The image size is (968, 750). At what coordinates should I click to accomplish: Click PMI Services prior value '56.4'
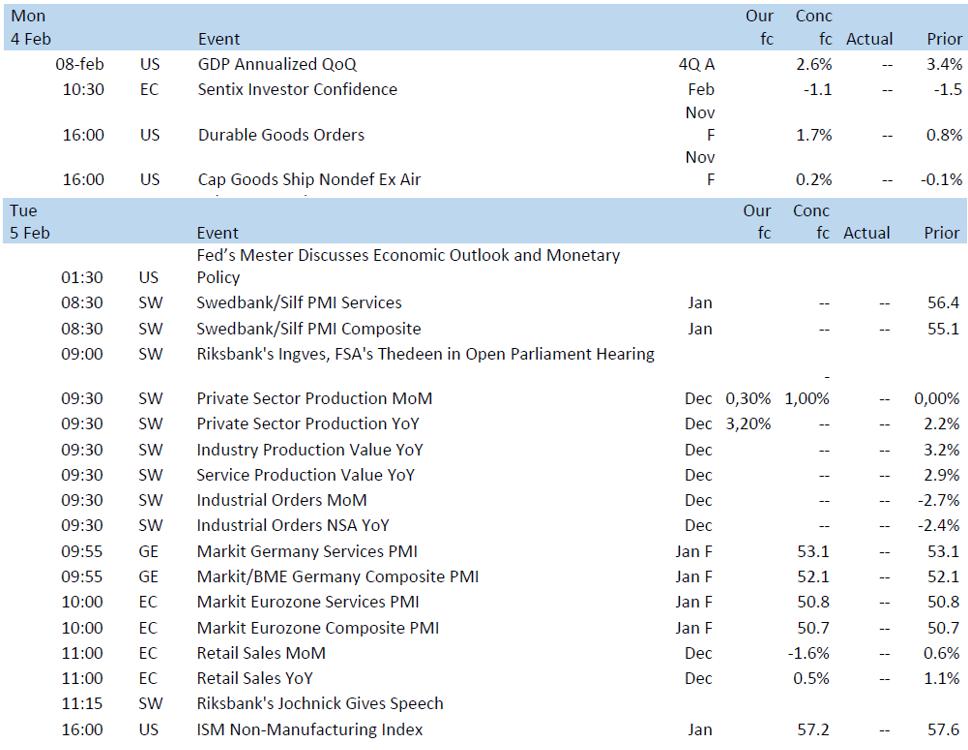[x=943, y=302]
